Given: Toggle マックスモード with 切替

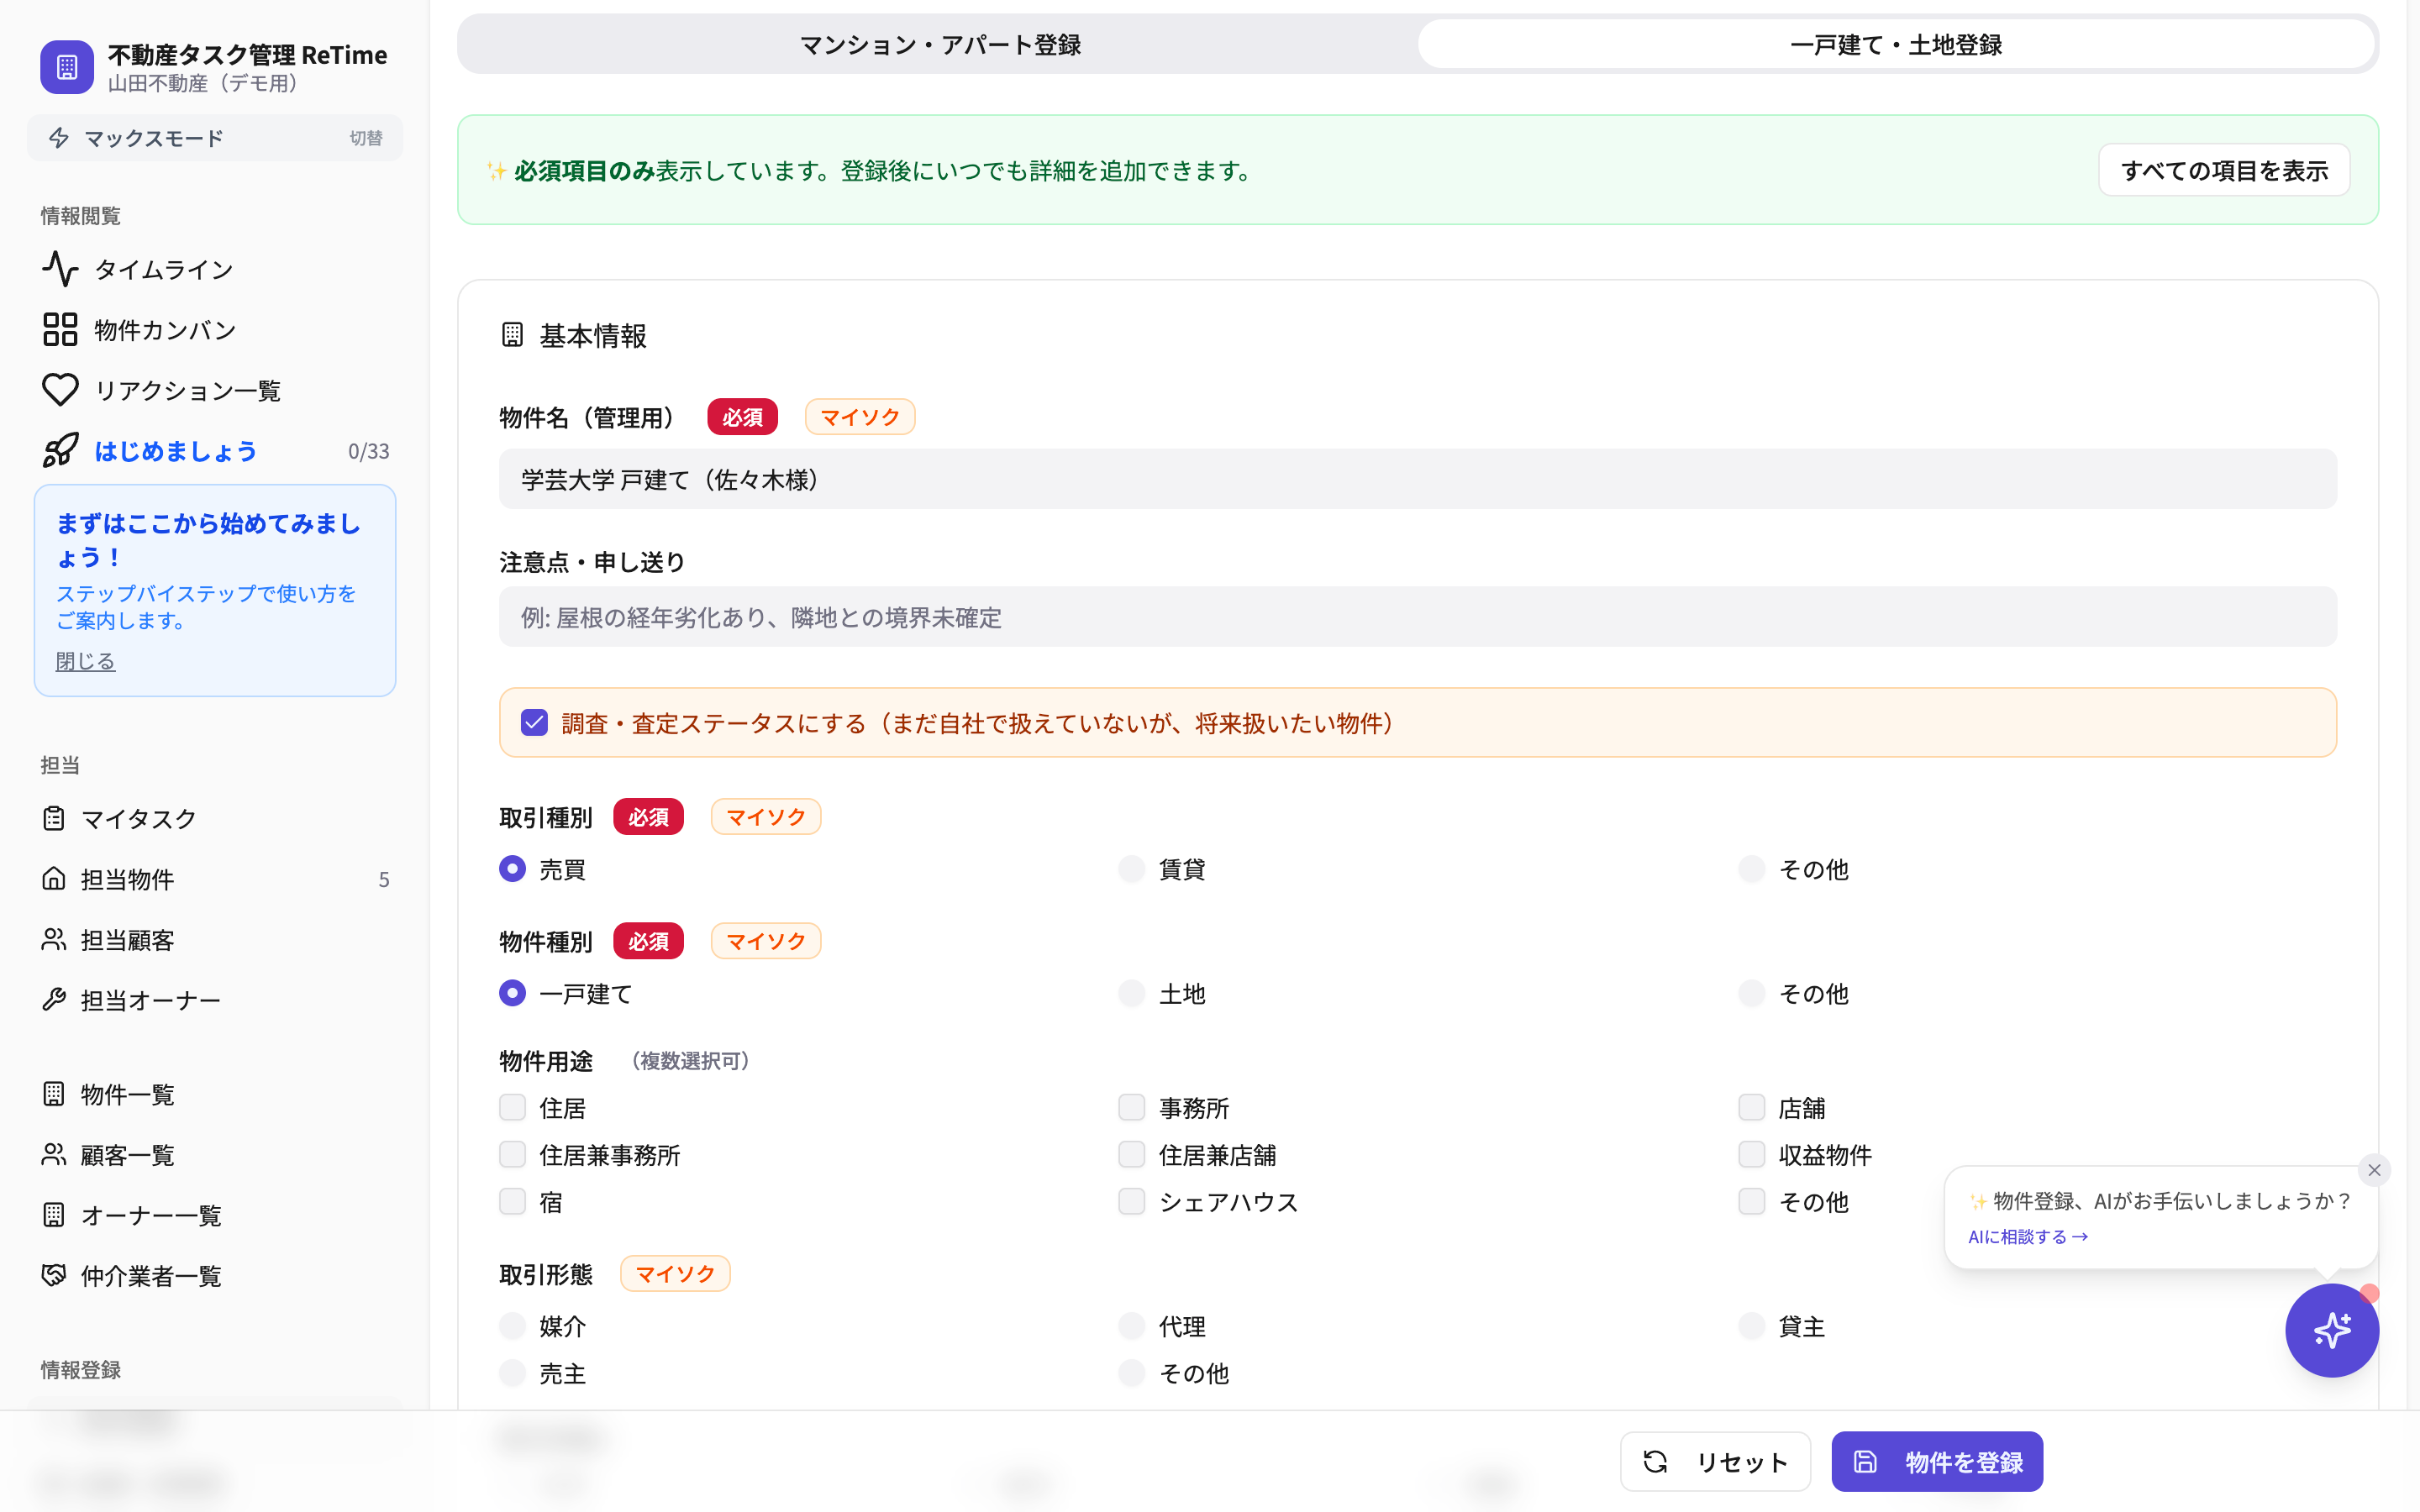Looking at the screenshot, I should pyautogui.click(x=366, y=138).
